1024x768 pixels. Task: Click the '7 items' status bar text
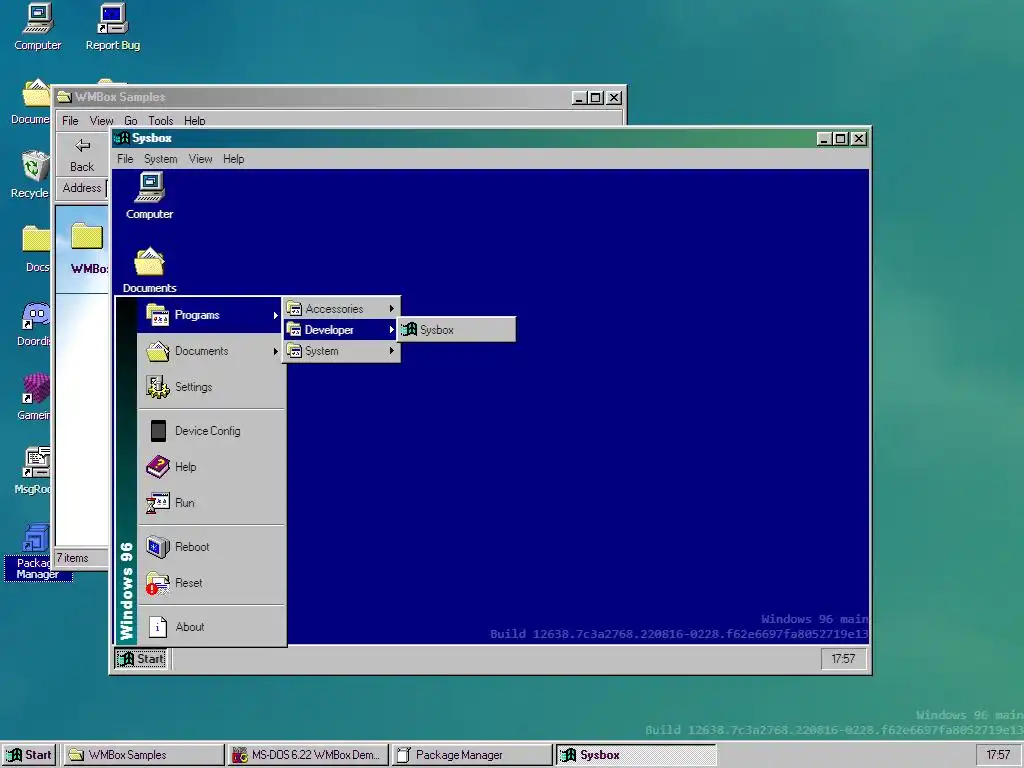[72, 558]
